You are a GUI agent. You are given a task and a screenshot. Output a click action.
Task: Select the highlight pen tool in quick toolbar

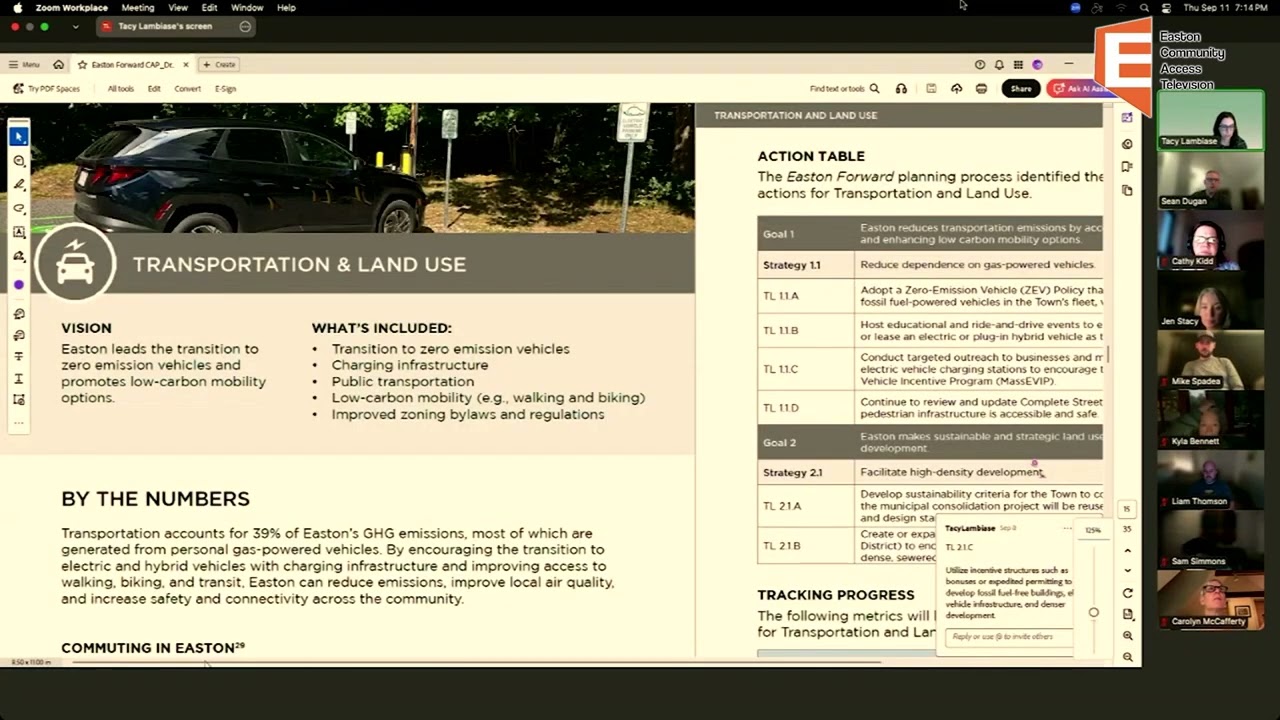[x=19, y=185]
